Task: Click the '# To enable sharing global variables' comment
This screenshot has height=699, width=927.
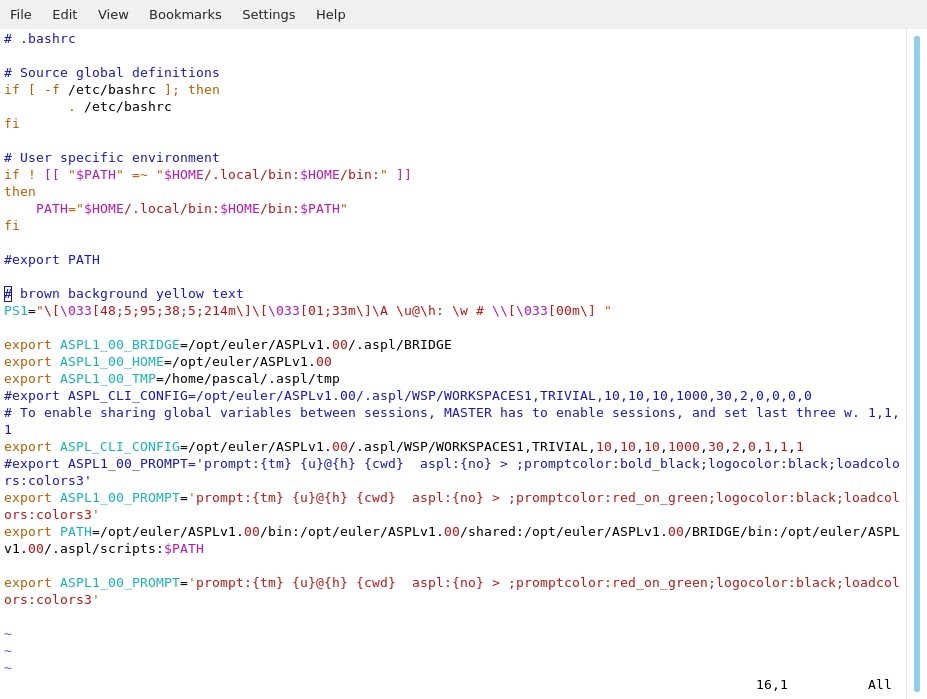Action: [450, 413]
